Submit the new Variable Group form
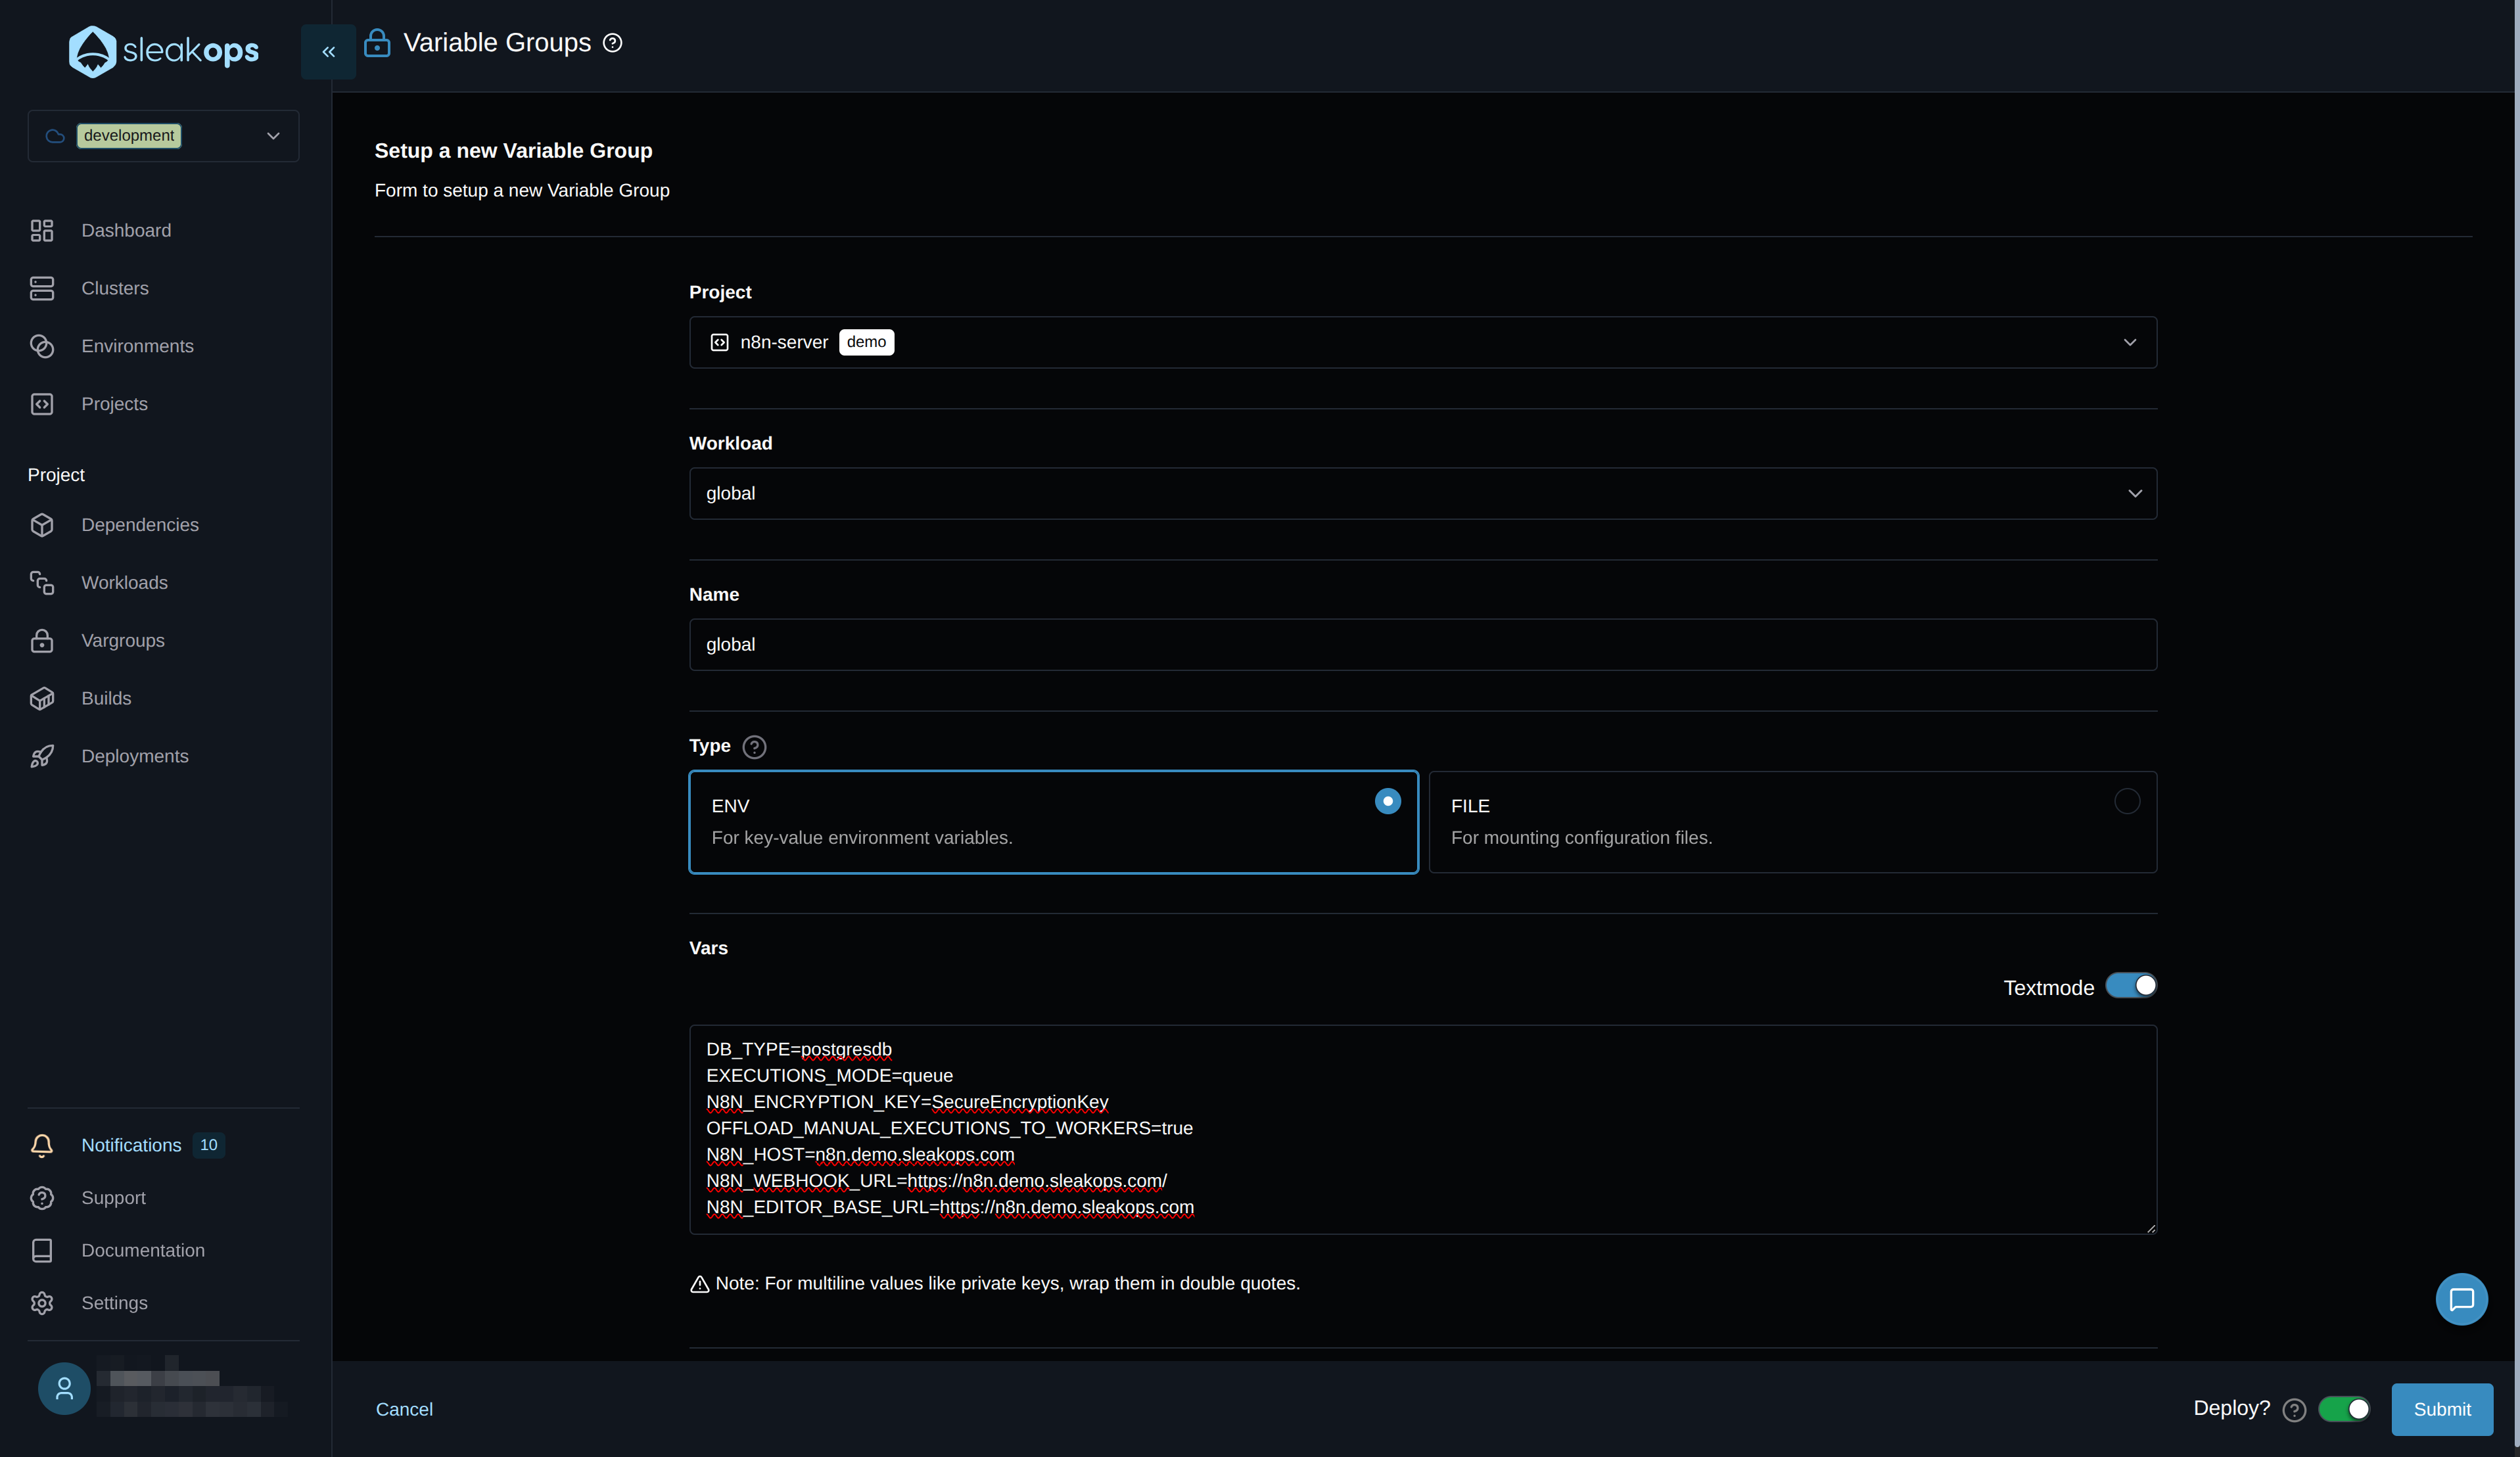The image size is (2520, 1457). [2442, 1409]
